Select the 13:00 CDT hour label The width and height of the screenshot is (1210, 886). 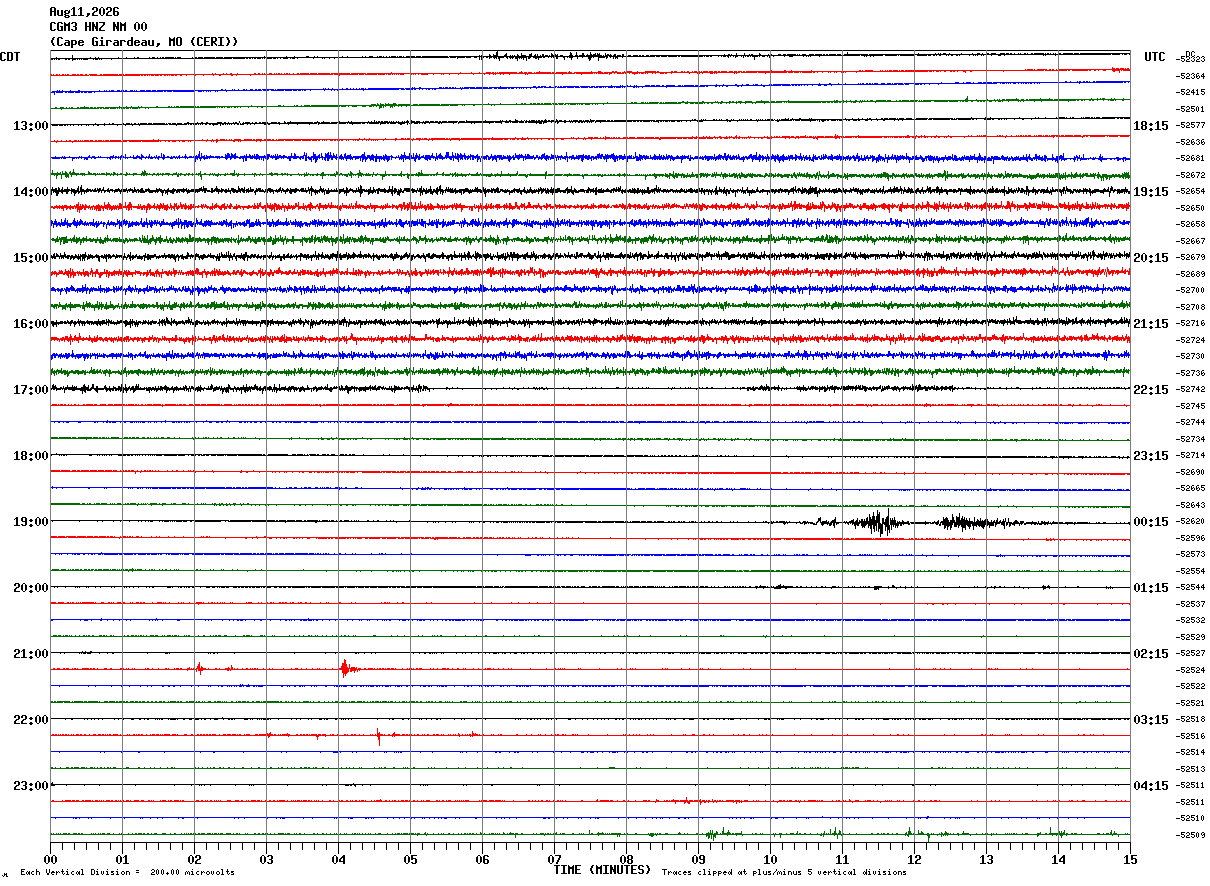(x=30, y=126)
